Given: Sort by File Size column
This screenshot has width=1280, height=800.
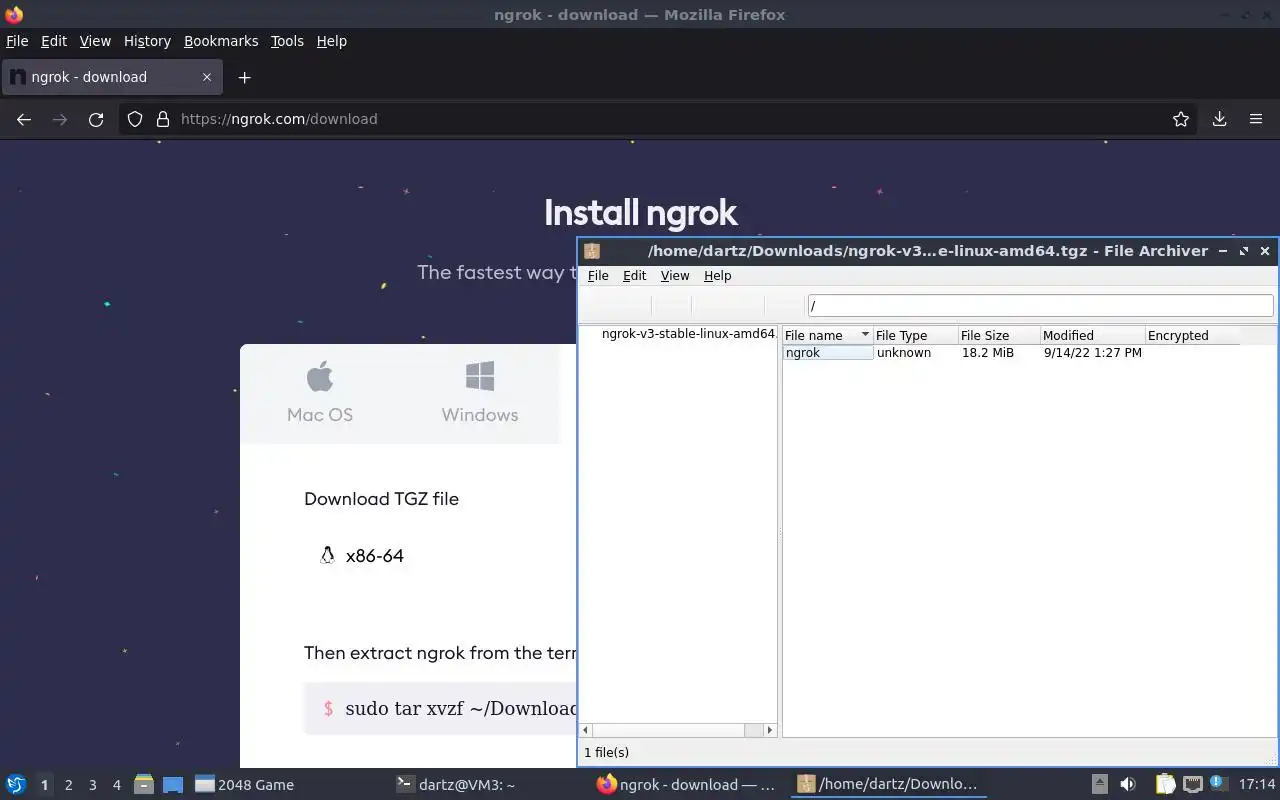Looking at the screenshot, I should pyautogui.click(x=998, y=335).
